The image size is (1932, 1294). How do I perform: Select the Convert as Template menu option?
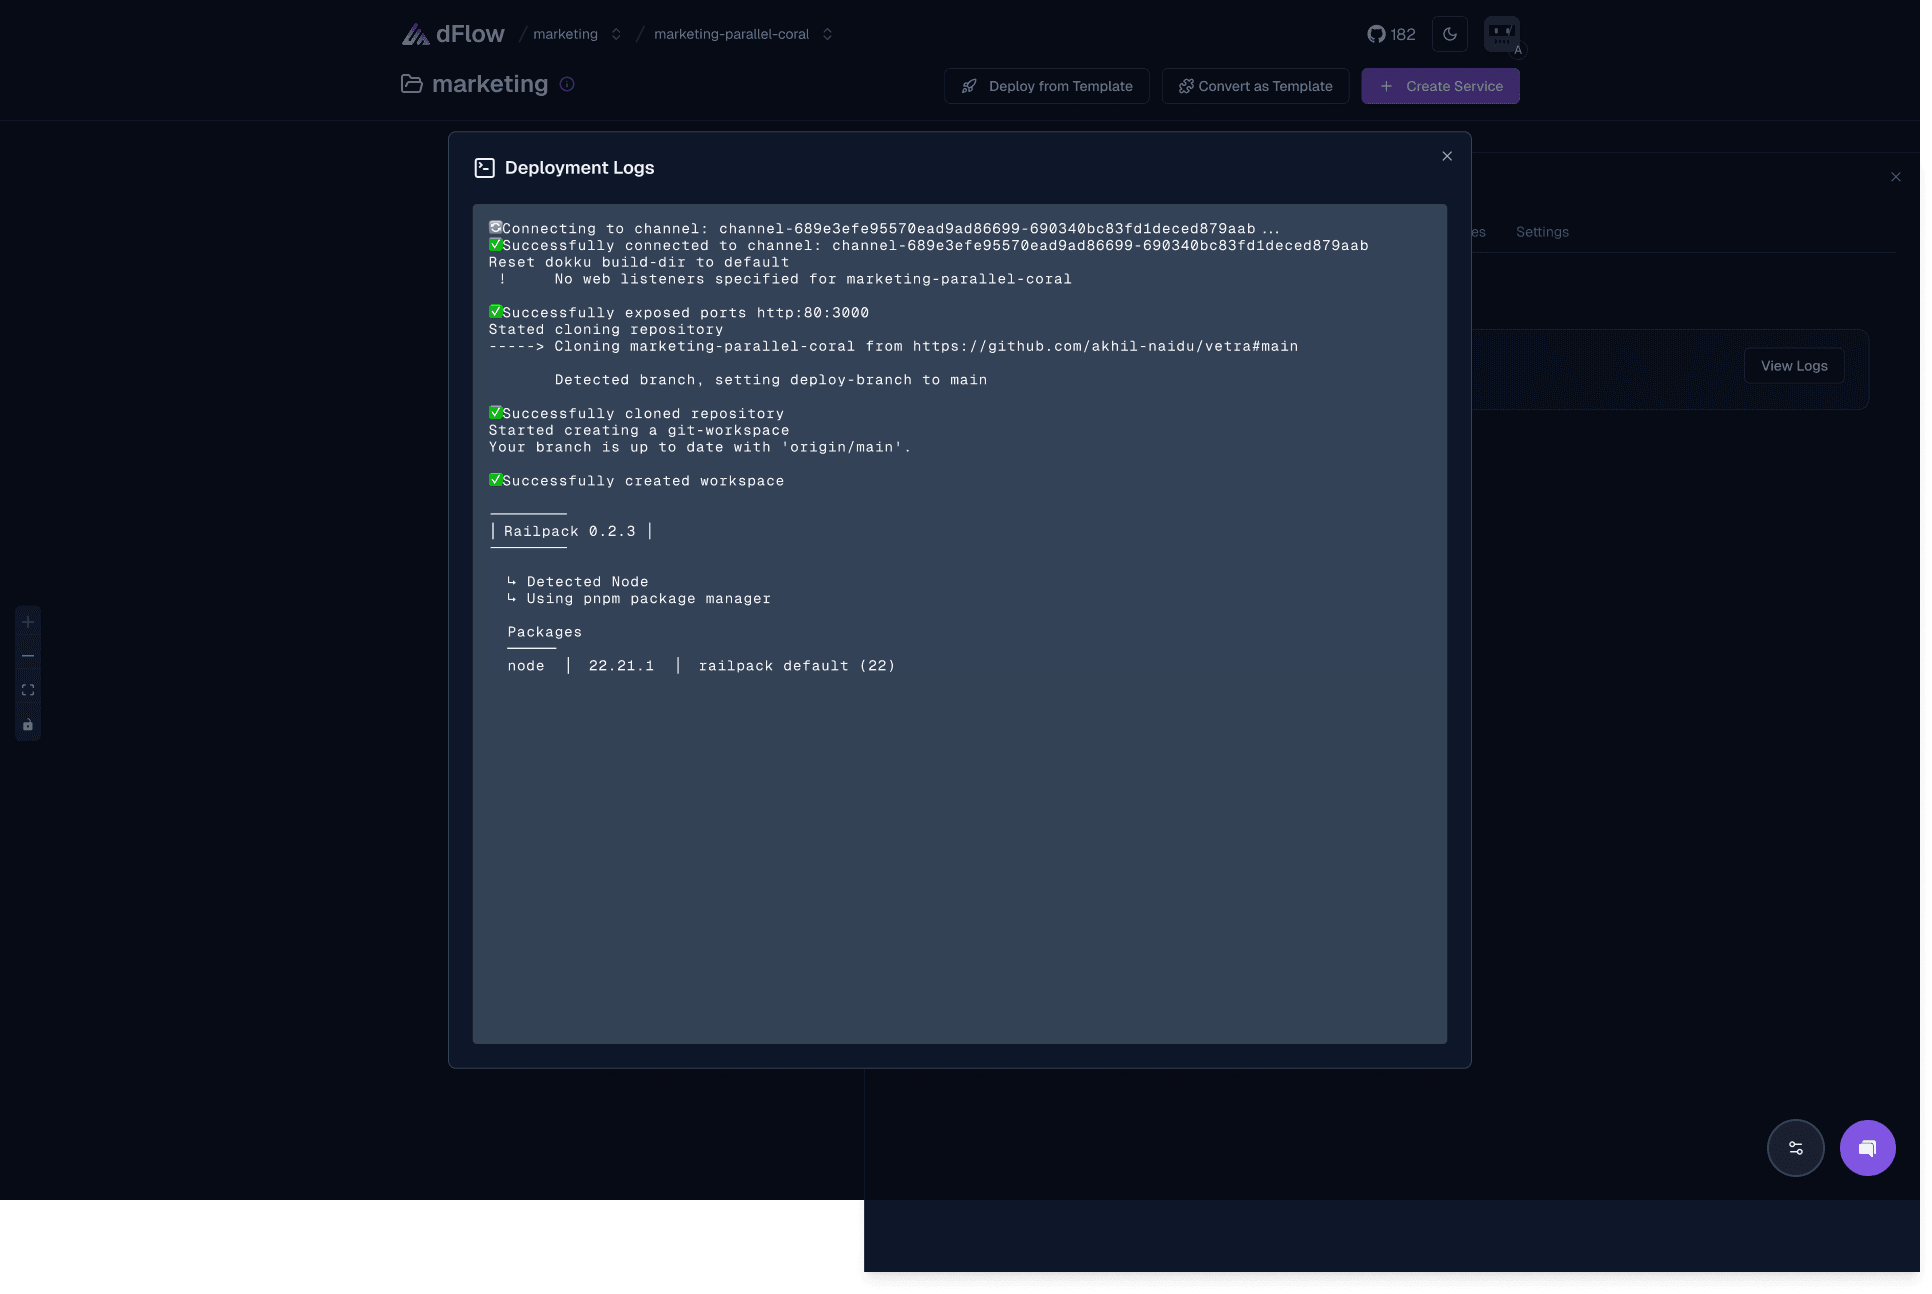1255,86
